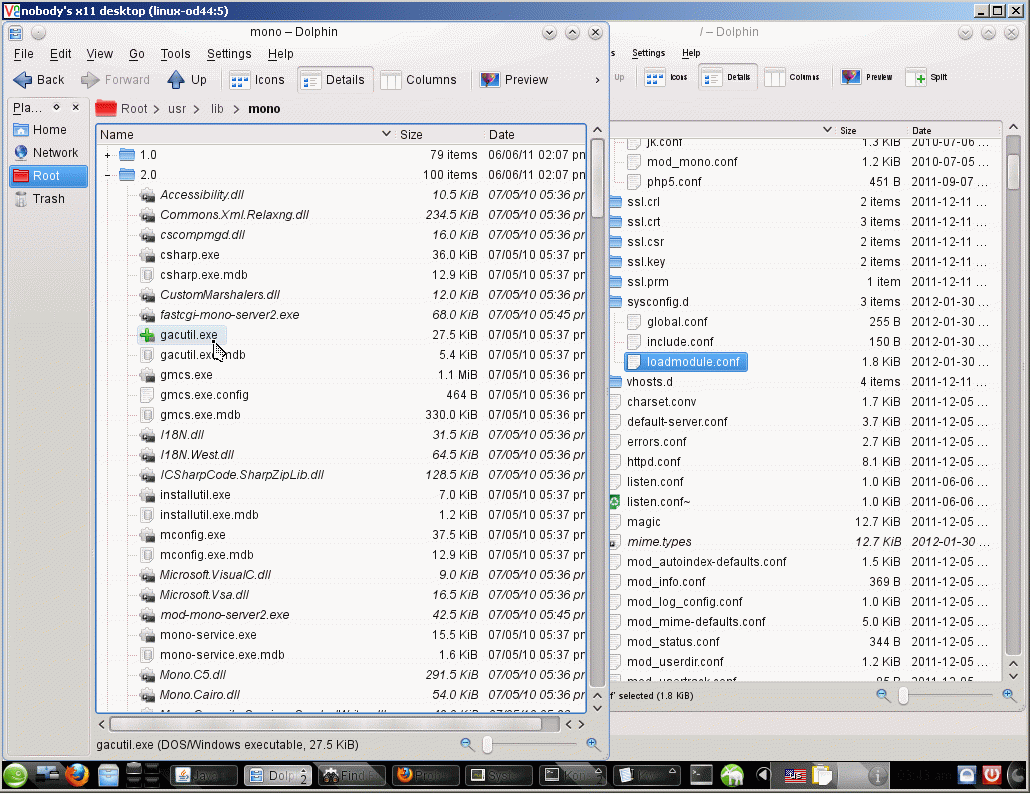Collapse the 2.0 folder tree node
Screen dimensions: 1030x794
coord(107,175)
